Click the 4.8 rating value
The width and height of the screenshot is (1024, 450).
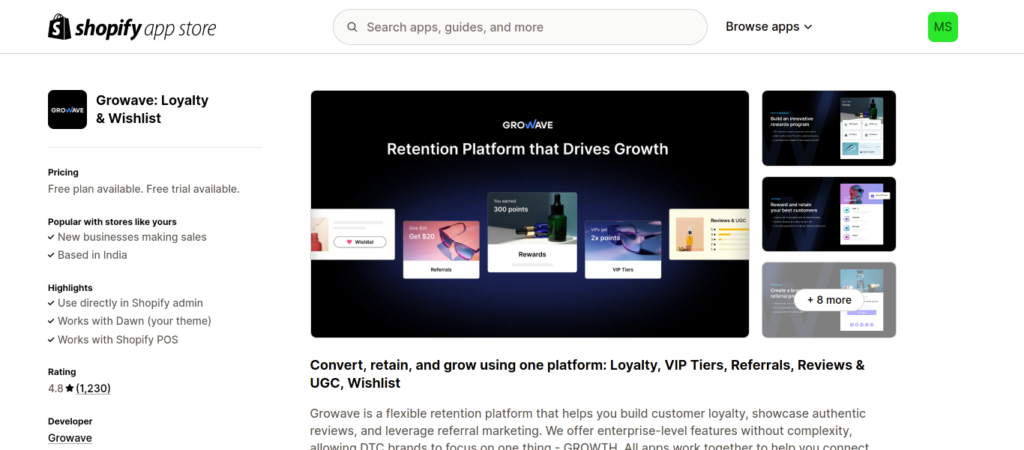(x=56, y=388)
